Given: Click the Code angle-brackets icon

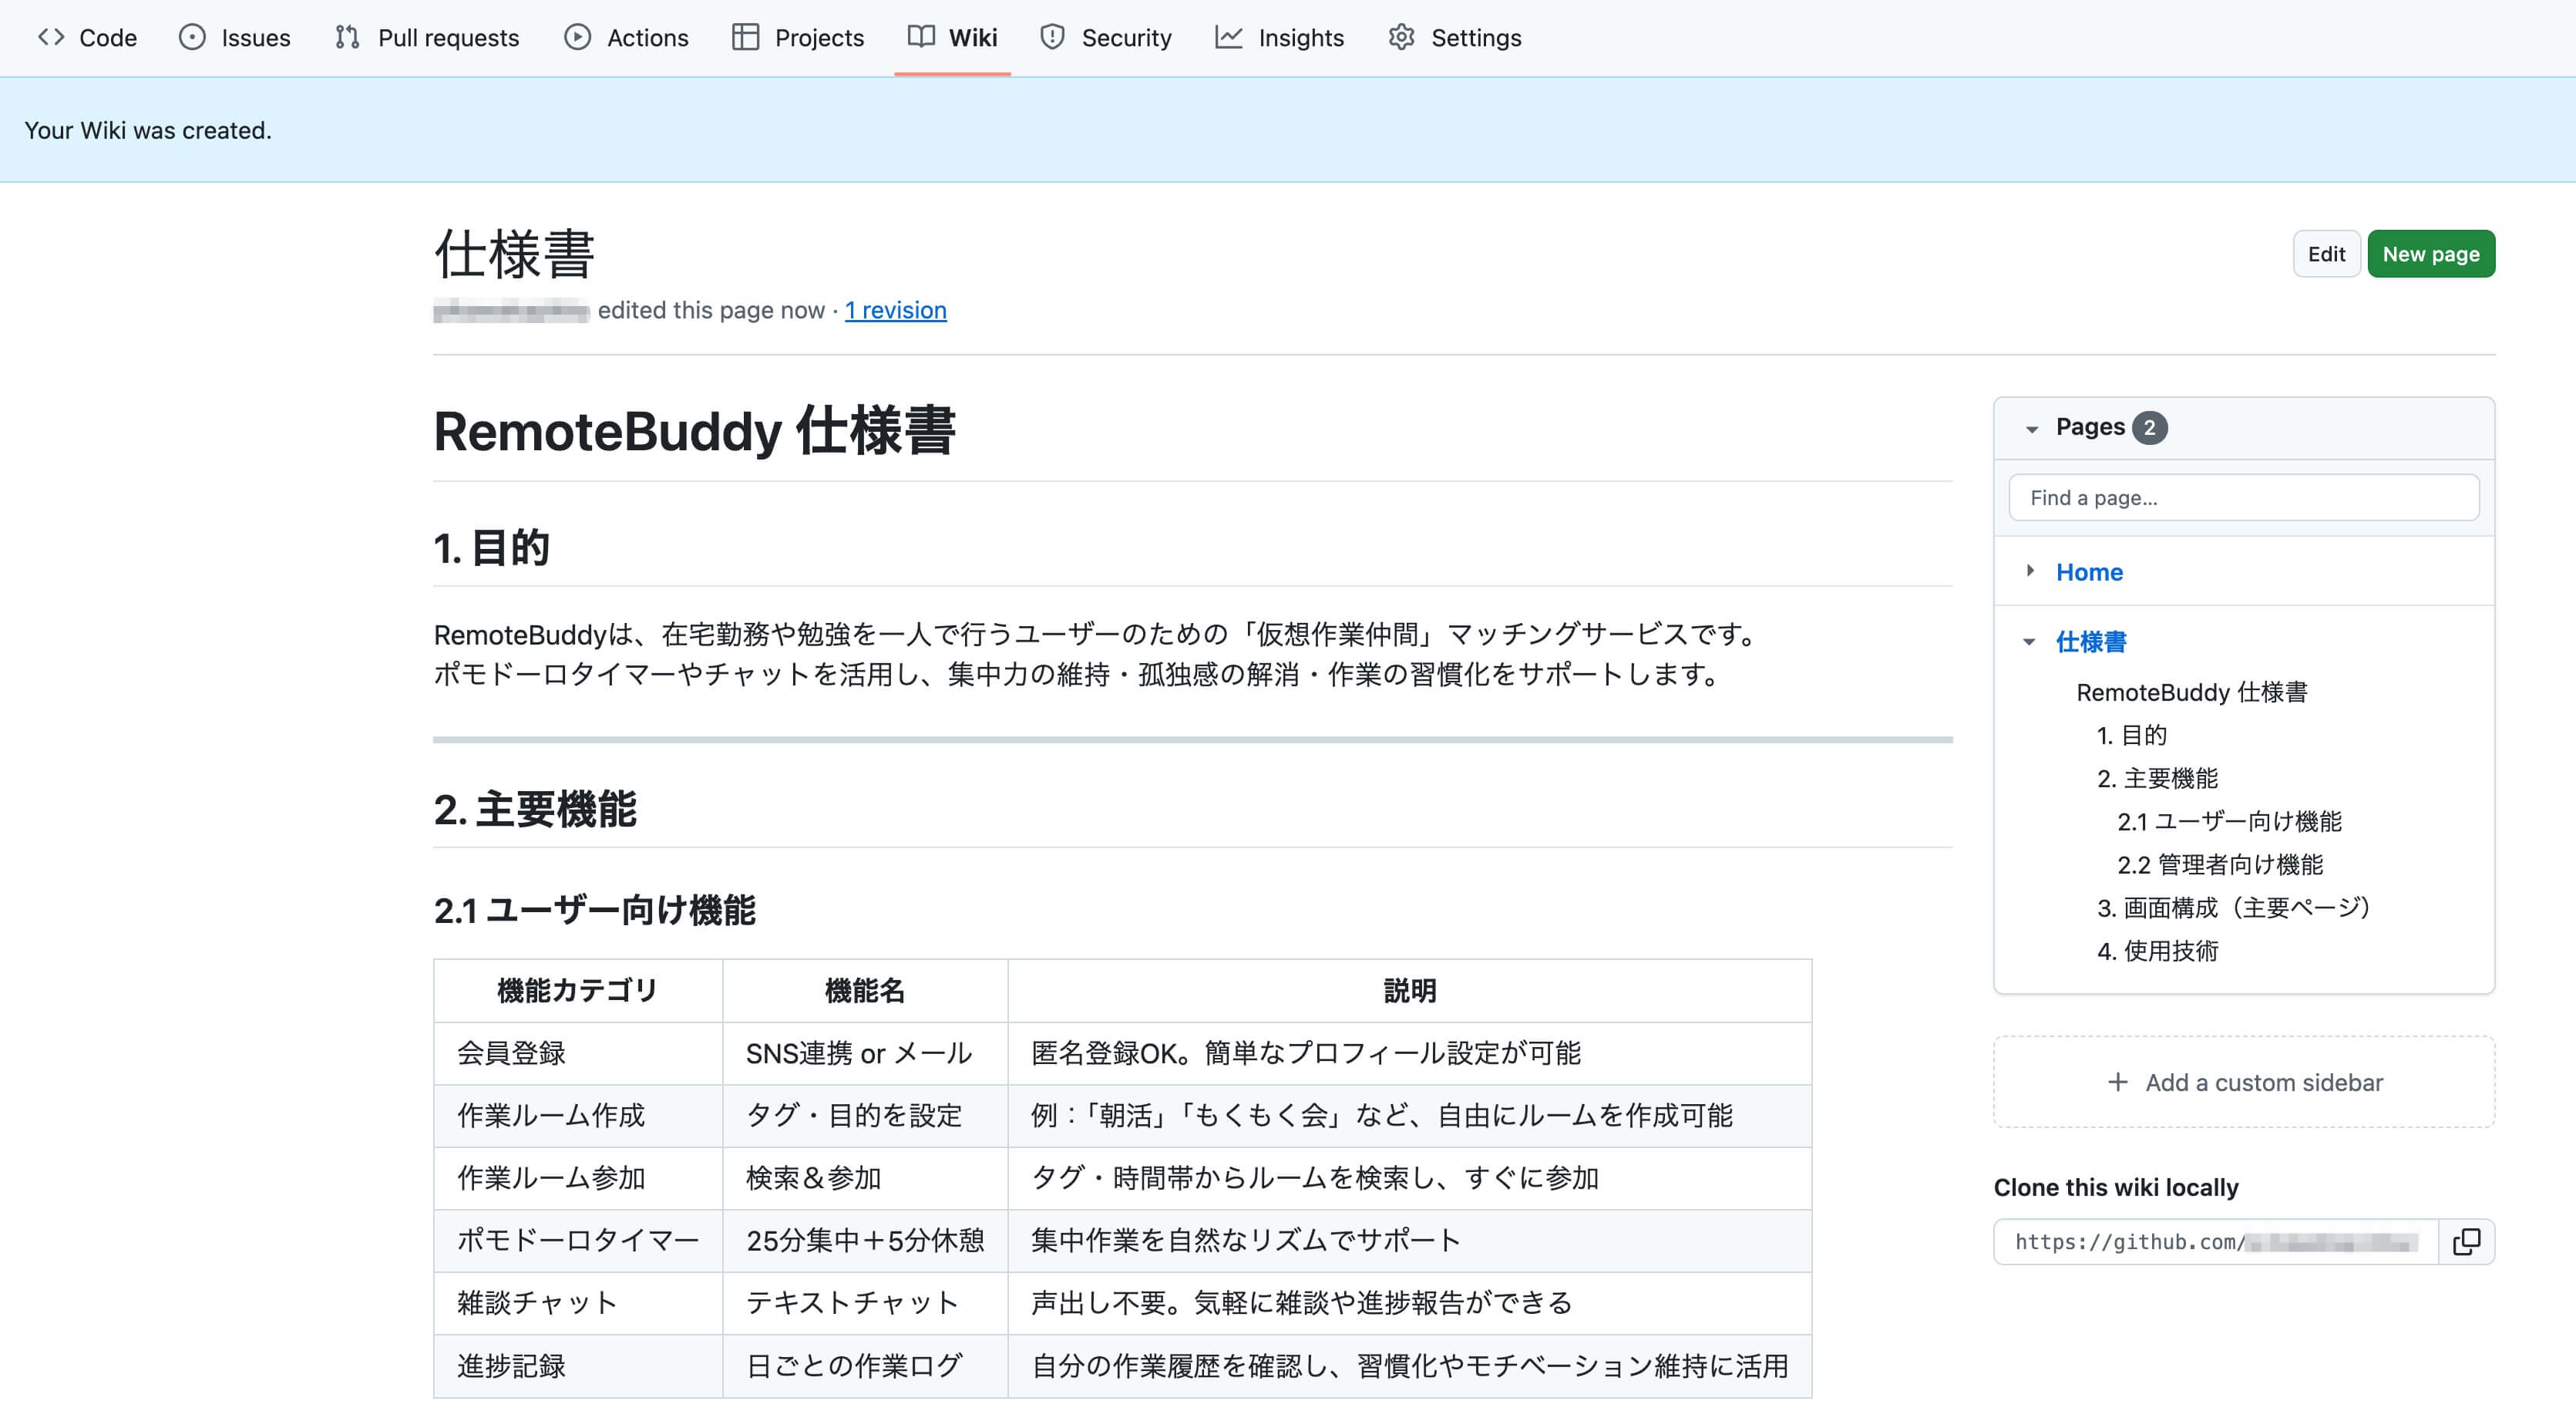Looking at the screenshot, I should pos(51,37).
